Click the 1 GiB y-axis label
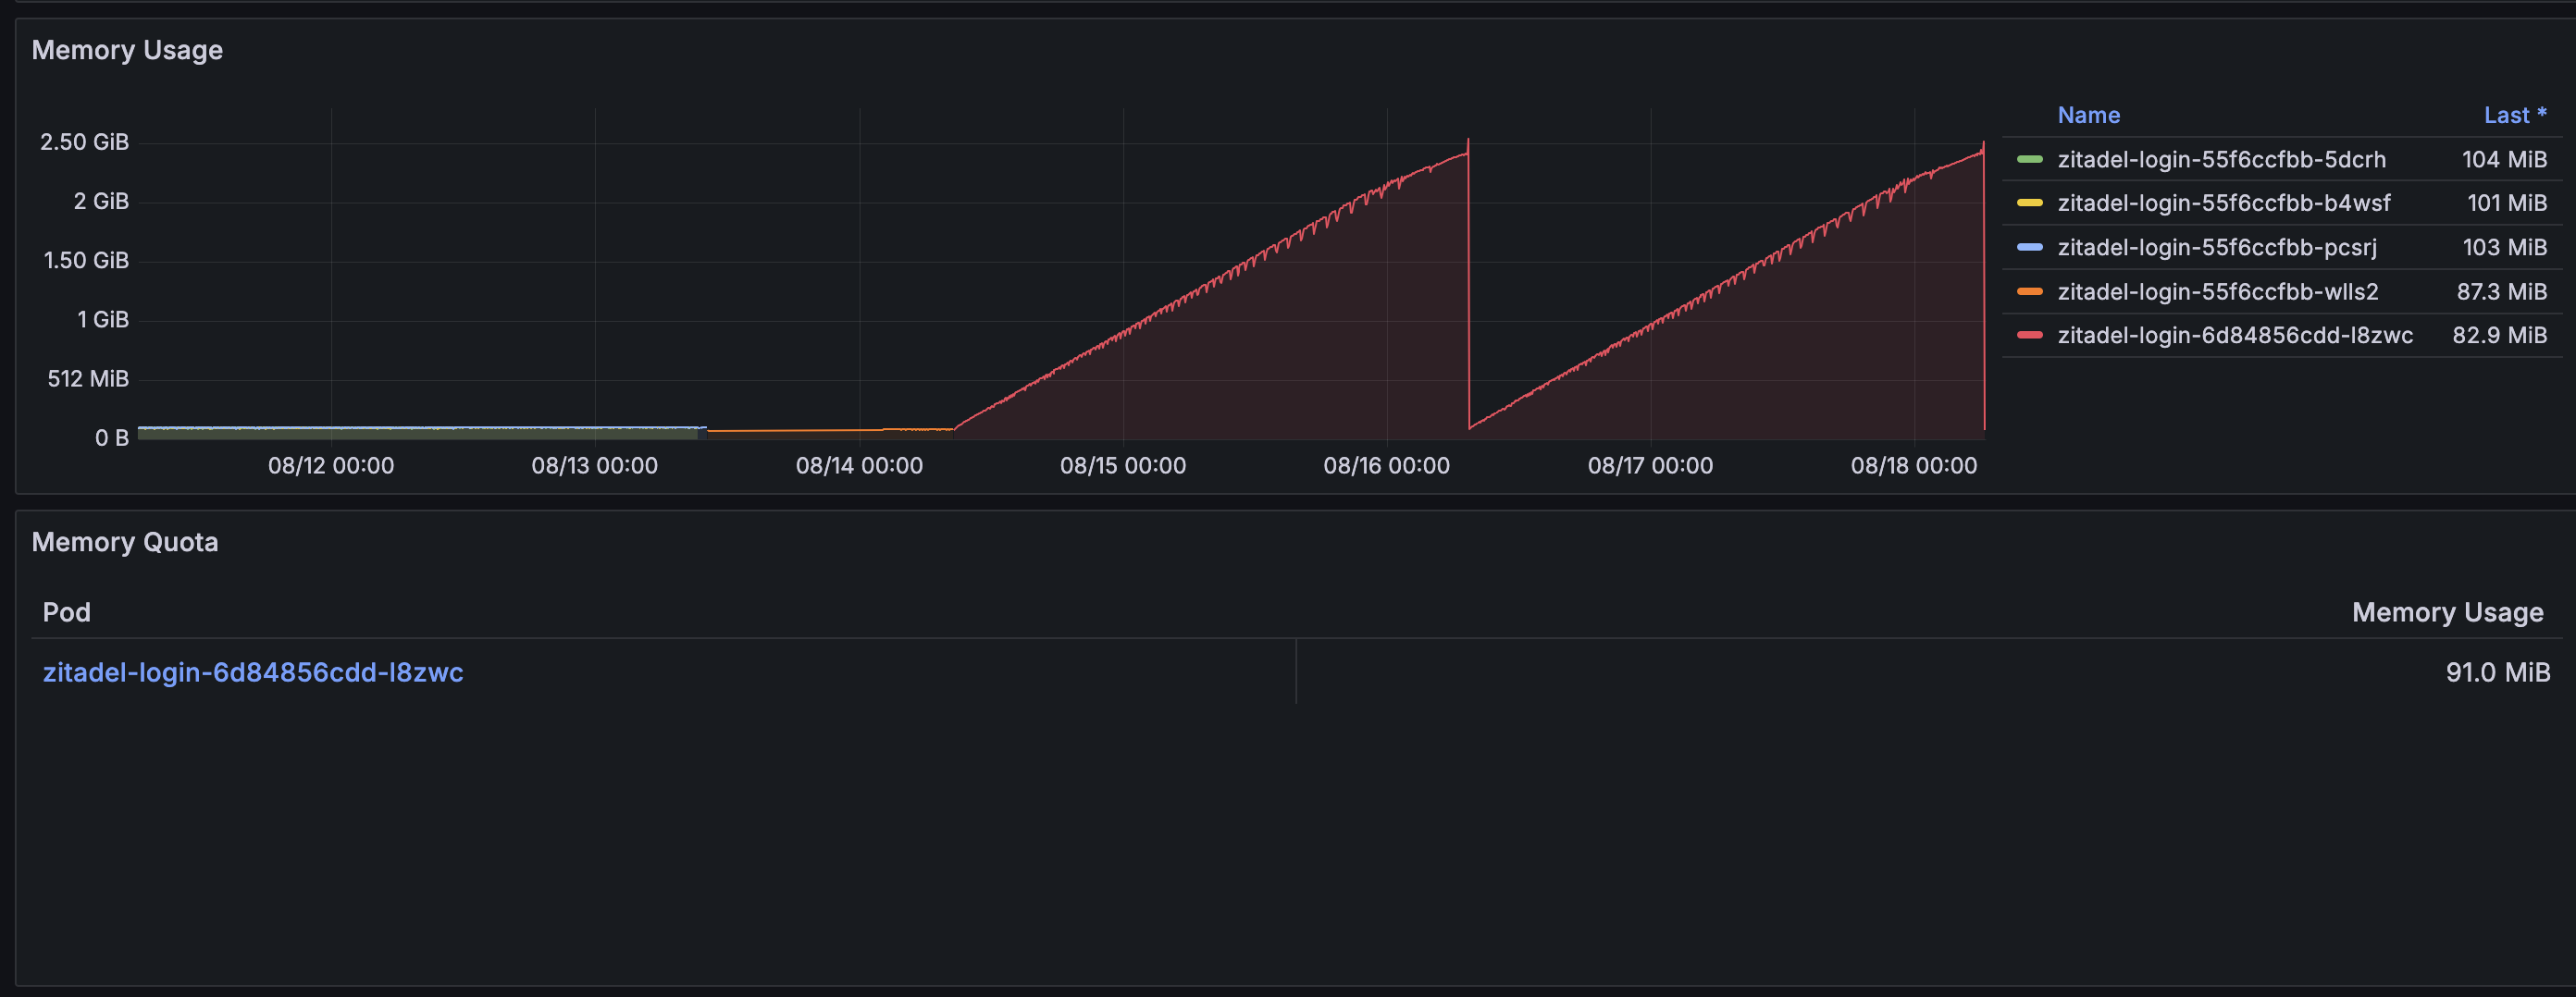 103,319
